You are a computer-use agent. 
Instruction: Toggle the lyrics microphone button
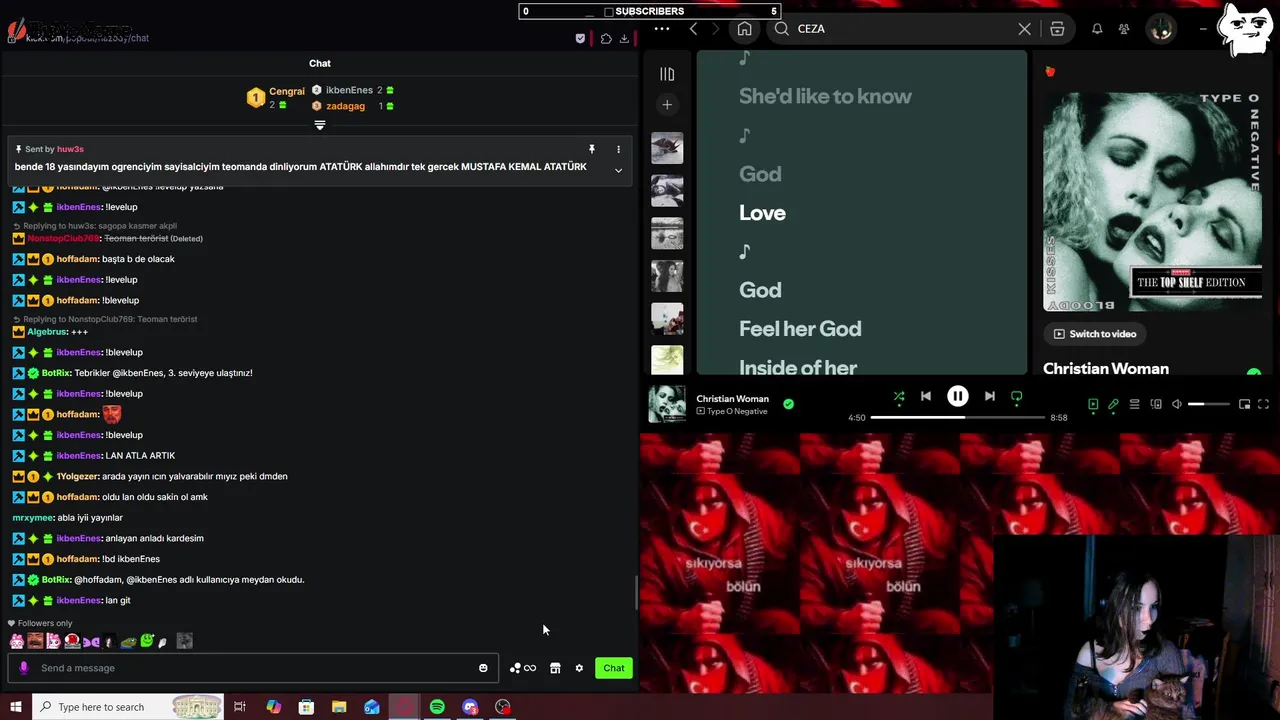[x=1113, y=404]
